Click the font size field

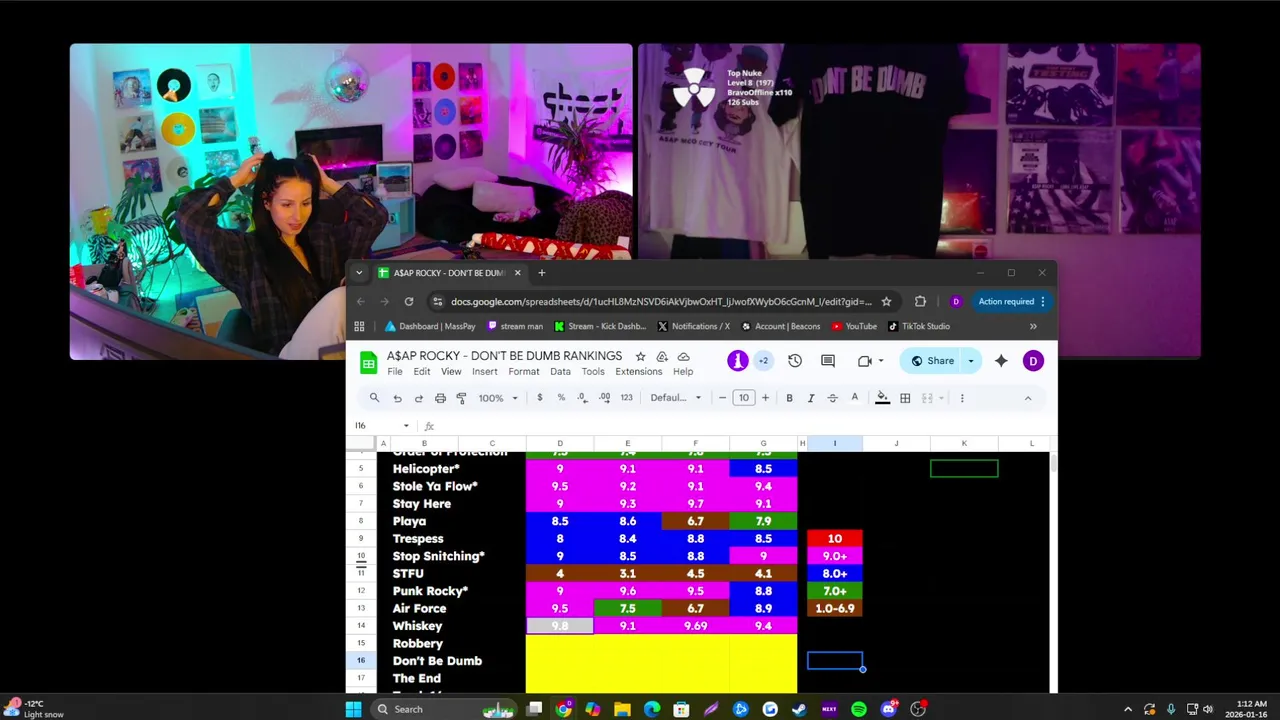click(744, 398)
